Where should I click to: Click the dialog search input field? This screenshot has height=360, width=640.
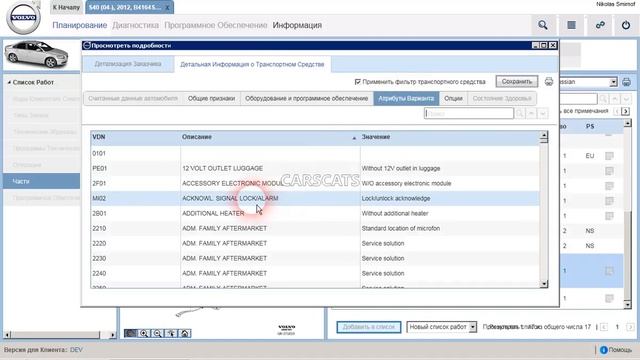point(469,113)
